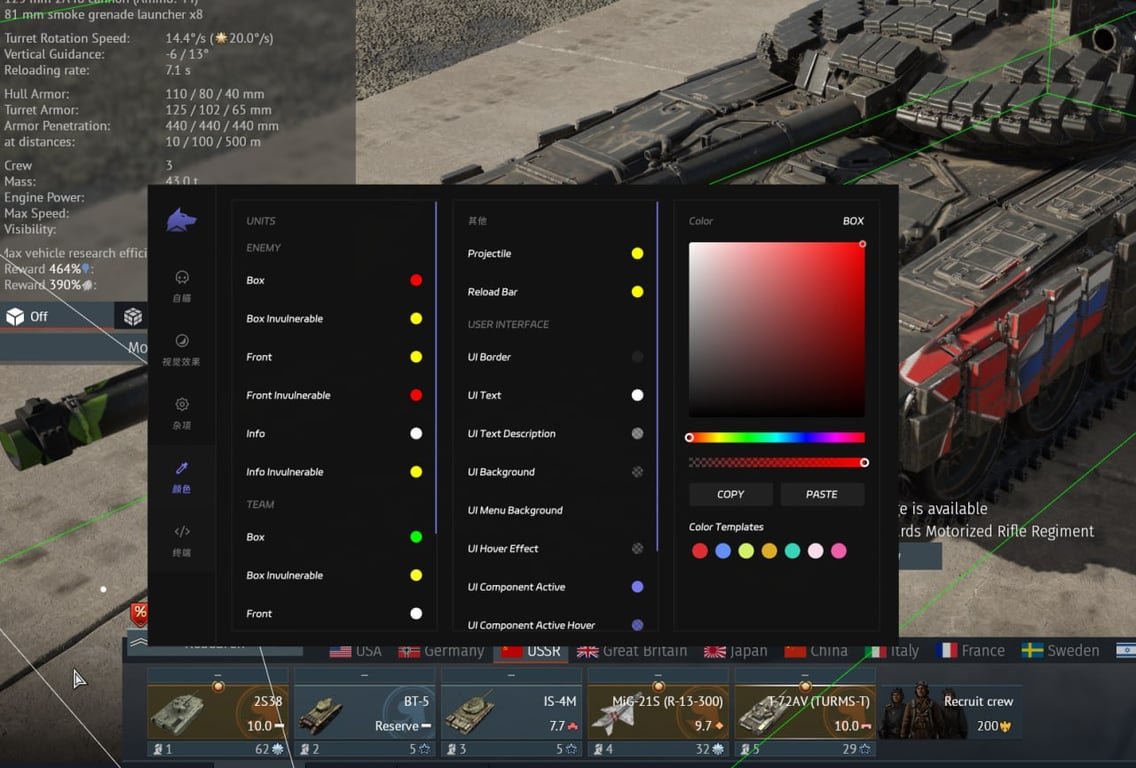Pick Enemy Front yellow color dot
This screenshot has height=768, width=1136.
tap(416, 356)
